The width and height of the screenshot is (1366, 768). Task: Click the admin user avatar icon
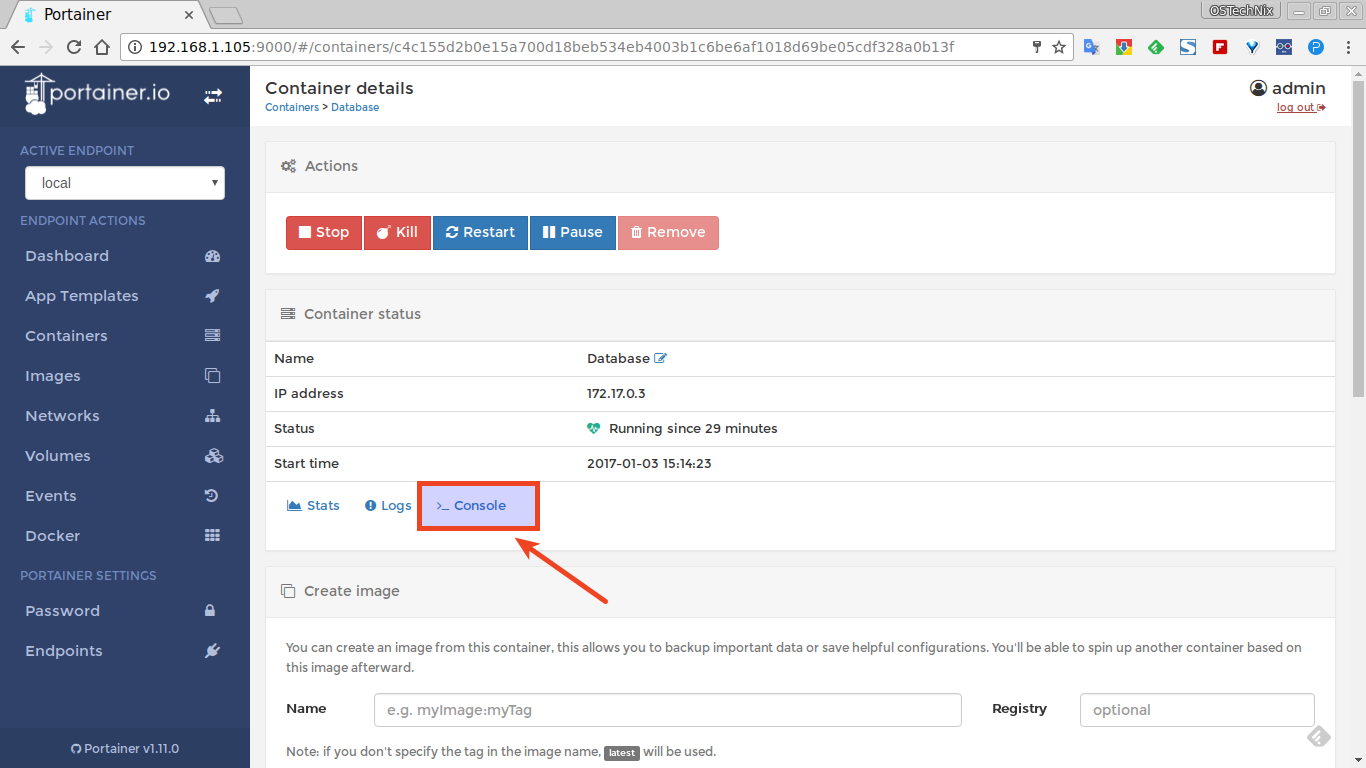pos(1259,88)
